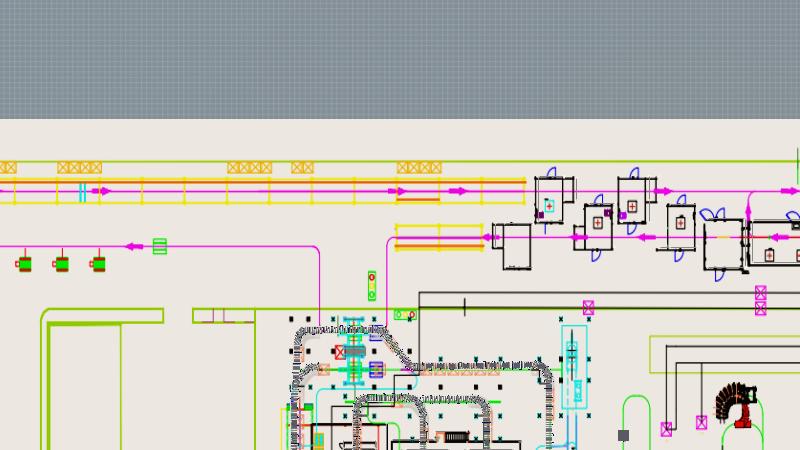Select the cyan-outlined vertical machine
Viewport: 800px width, 450px height.
[x=573, y=366]
